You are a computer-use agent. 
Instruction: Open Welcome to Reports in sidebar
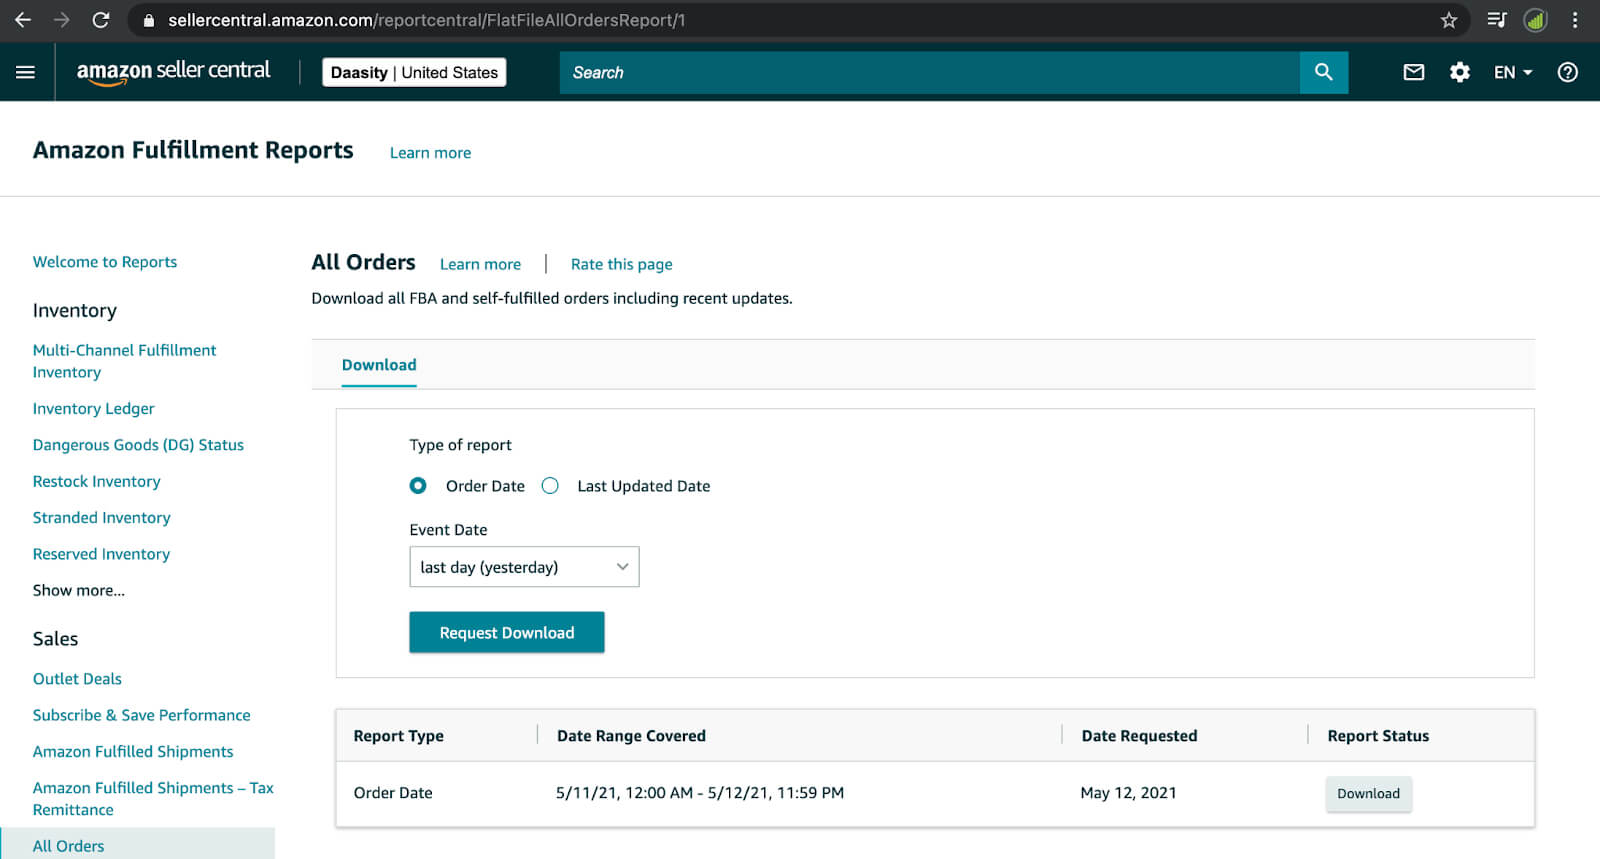[105, 262]
